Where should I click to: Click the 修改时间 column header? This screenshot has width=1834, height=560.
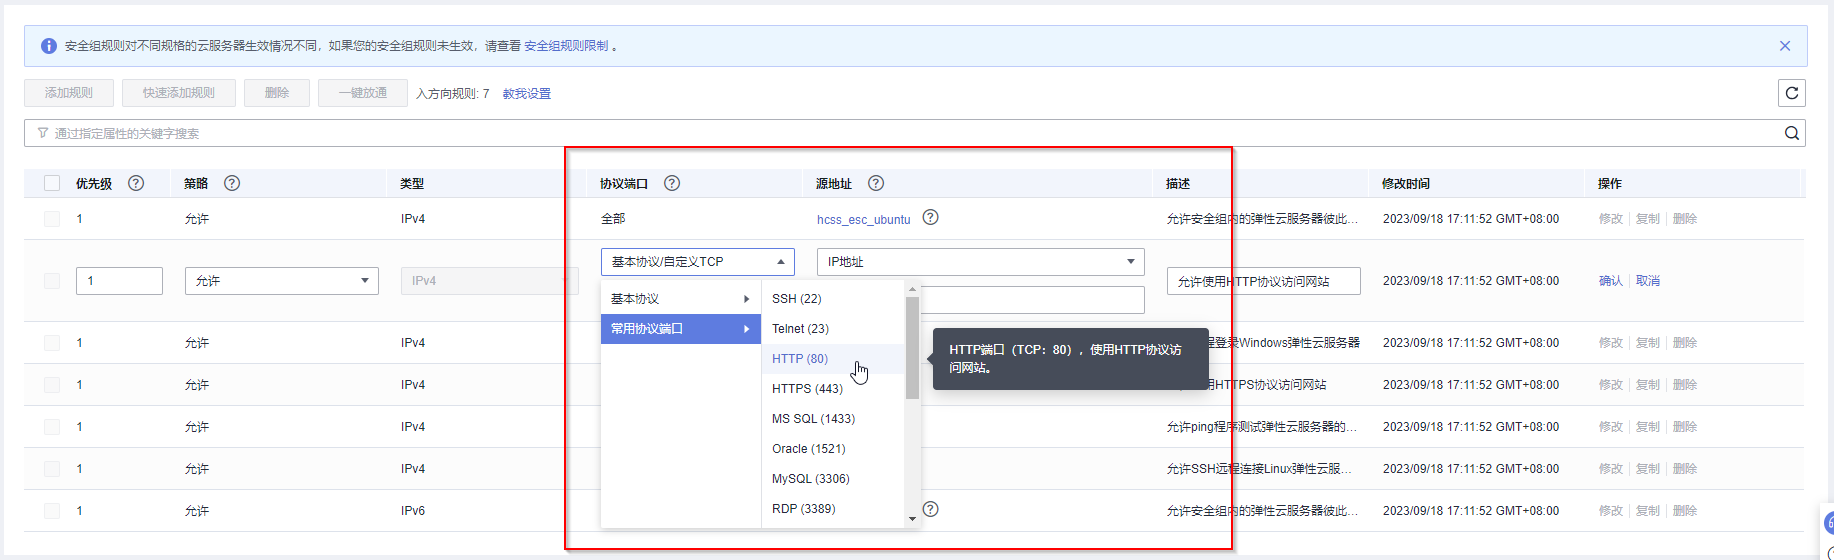point(1406,184)
